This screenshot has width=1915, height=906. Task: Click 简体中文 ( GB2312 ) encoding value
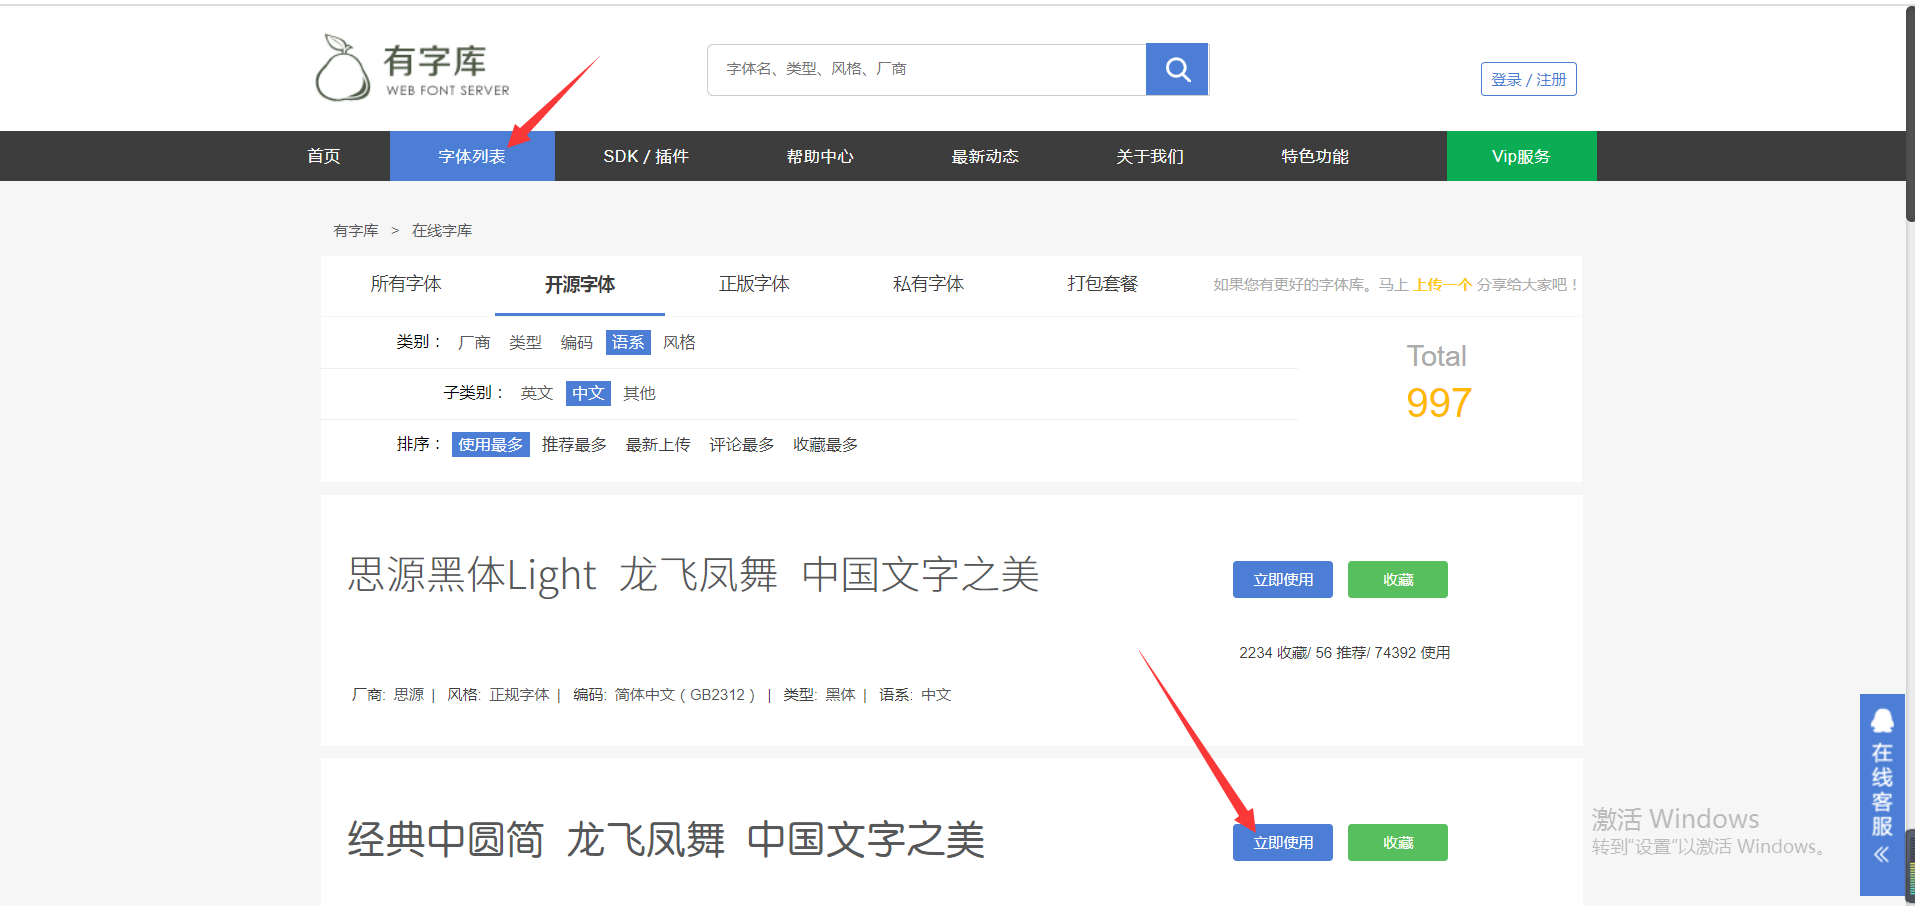tap(685, 695)
